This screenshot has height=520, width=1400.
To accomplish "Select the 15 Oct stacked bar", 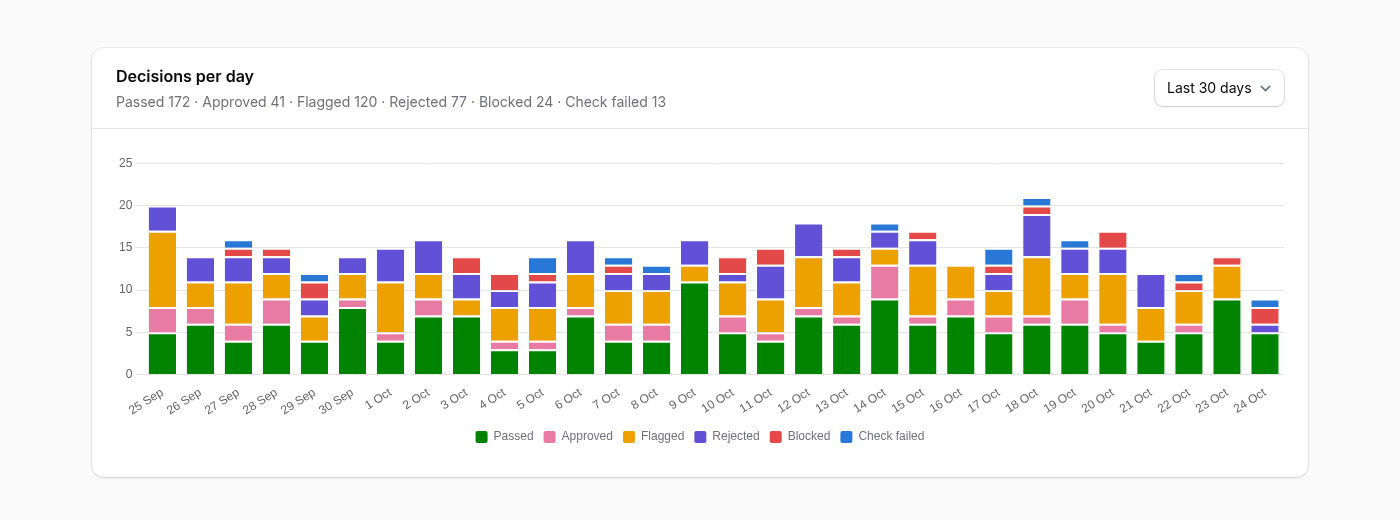I will pyautogui.click(x=923, y=304).
